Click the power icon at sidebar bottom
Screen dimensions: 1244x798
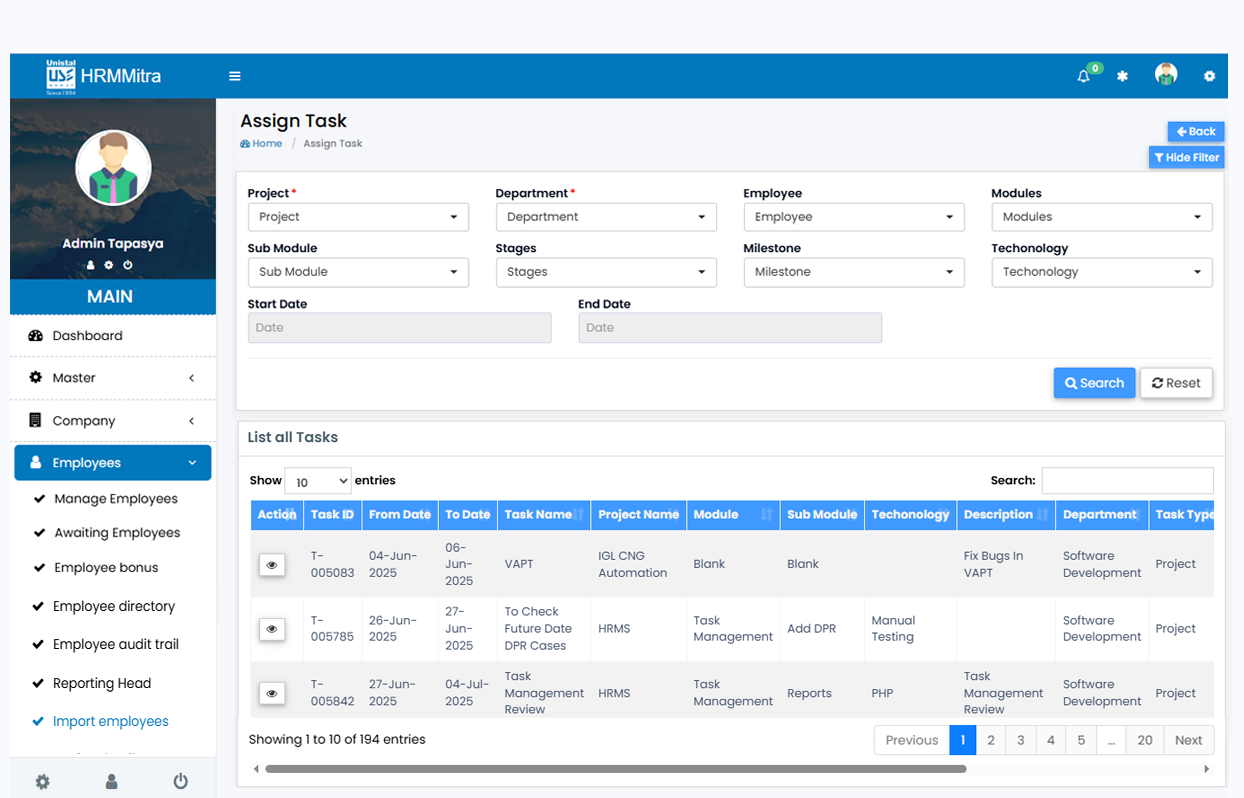click(180, 781)
